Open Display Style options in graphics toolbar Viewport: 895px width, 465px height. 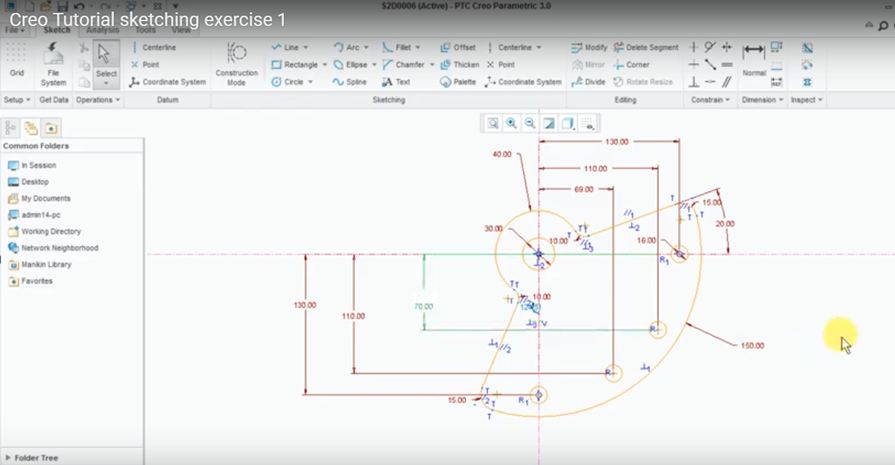pyautogui.click(x=568, y=123)
